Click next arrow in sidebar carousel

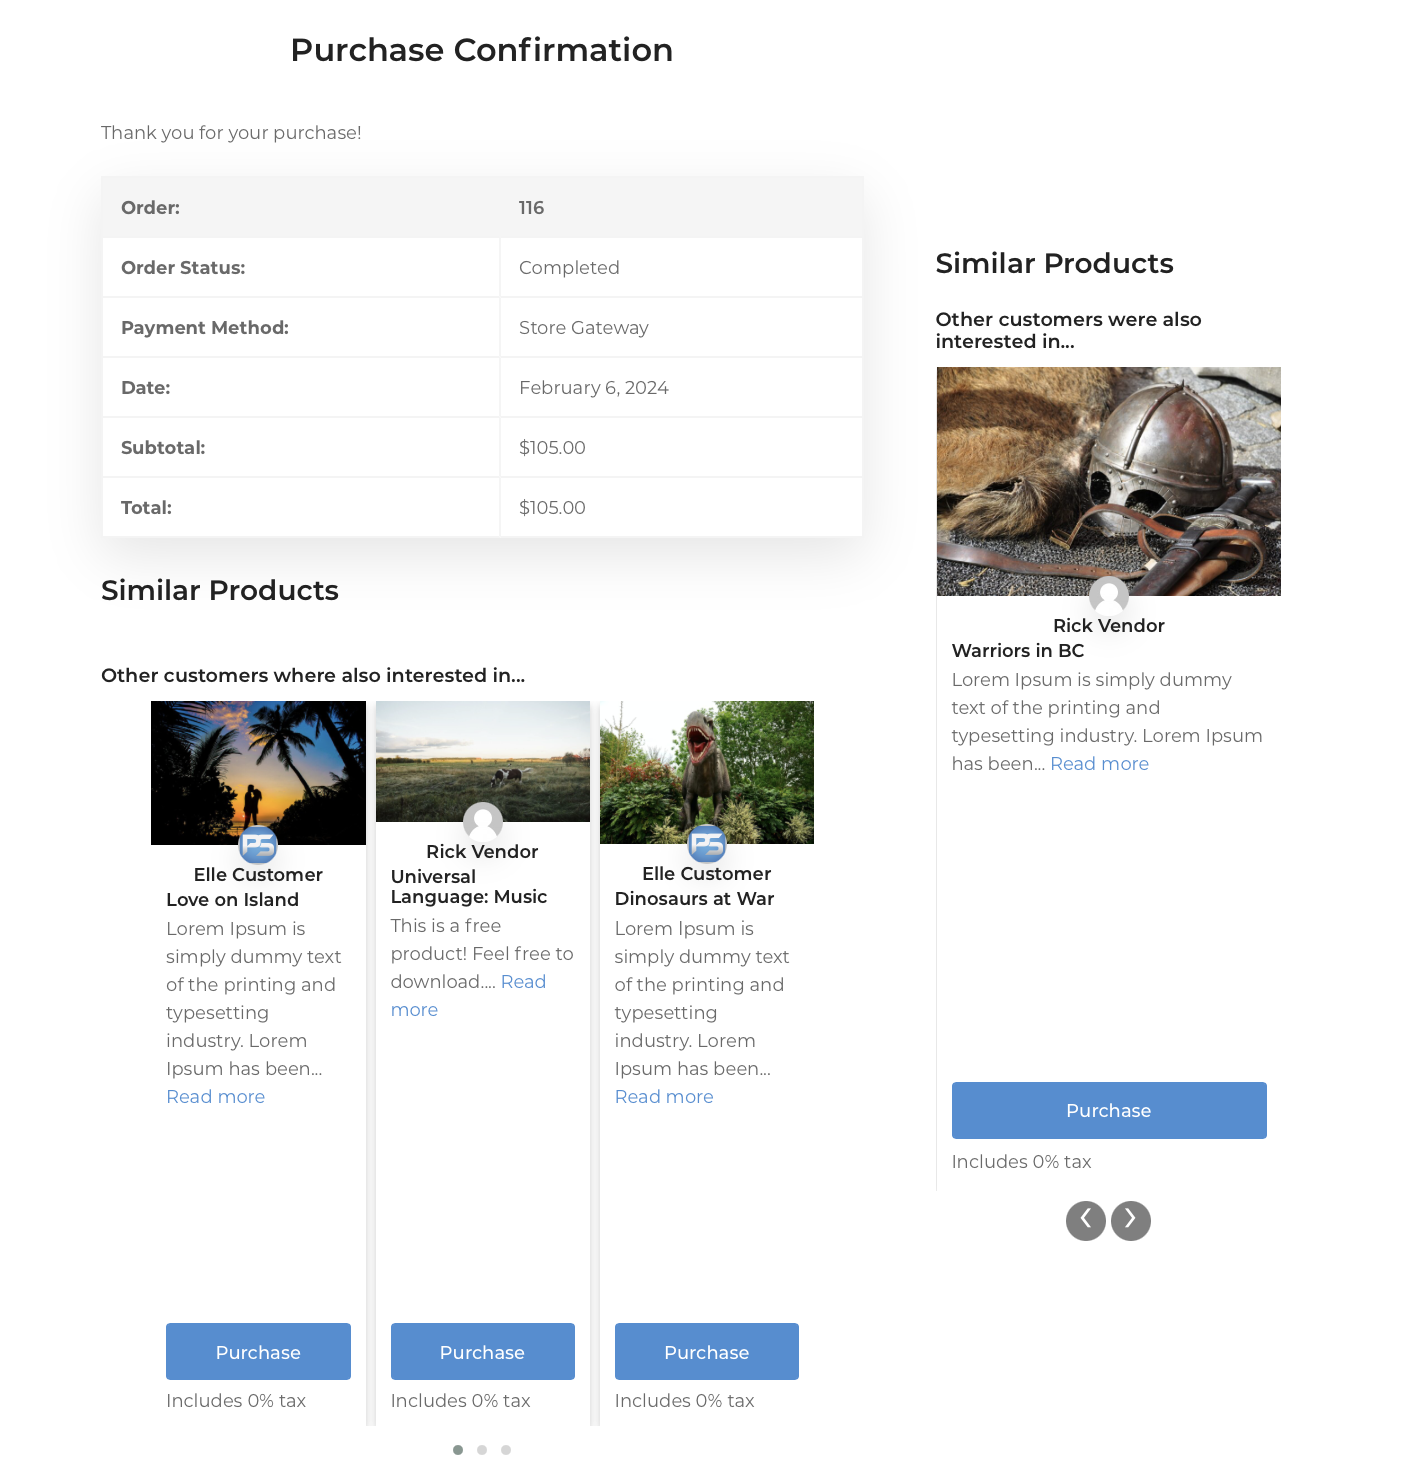coord(1131,1221)
